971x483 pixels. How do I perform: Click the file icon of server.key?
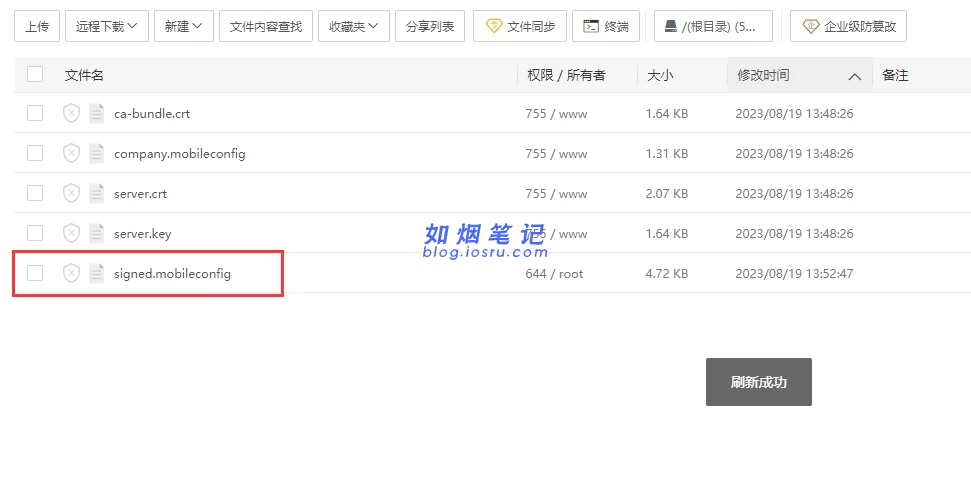[x=97, y=233]
